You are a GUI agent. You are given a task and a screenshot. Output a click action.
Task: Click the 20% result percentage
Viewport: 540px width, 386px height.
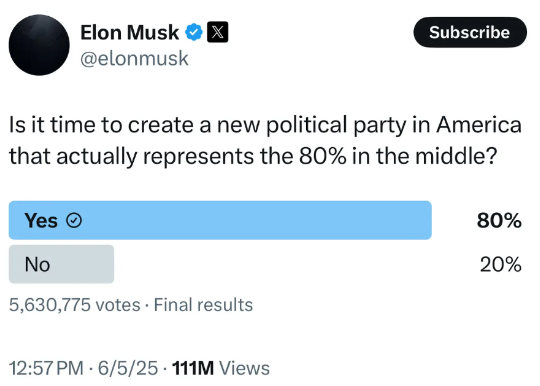pyautogui.click(x=500, y=264)
